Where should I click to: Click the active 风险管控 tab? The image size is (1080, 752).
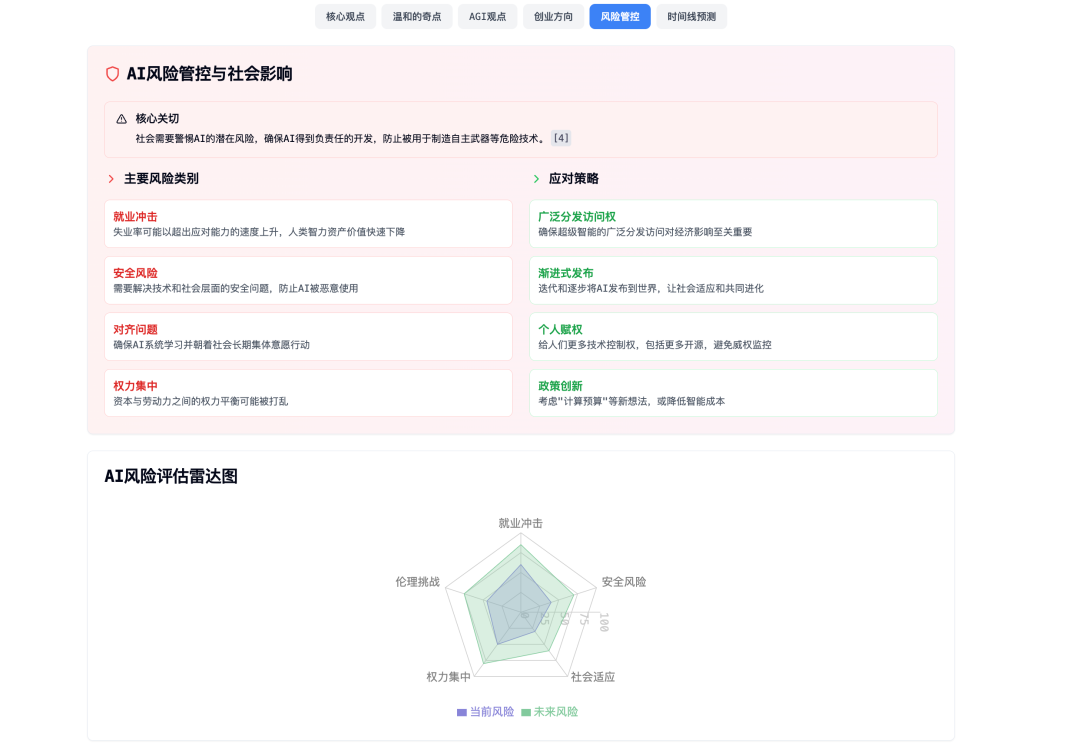click(x=620, y=16)
